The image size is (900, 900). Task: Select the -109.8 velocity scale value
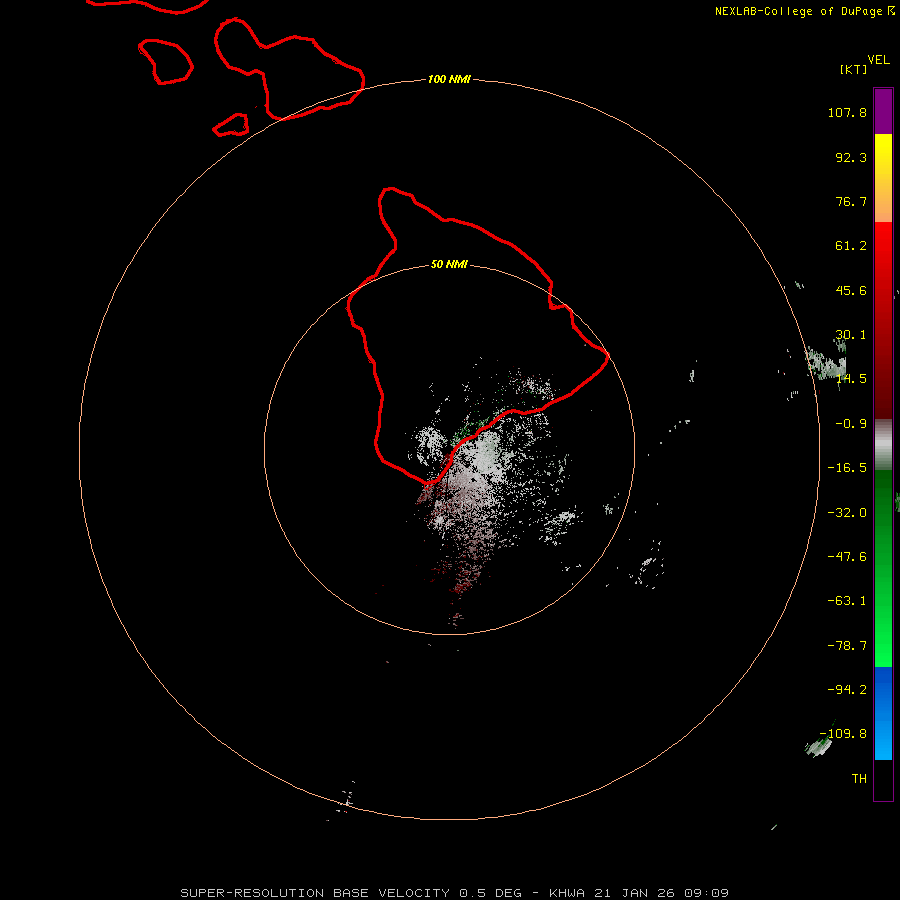point(843,734)
